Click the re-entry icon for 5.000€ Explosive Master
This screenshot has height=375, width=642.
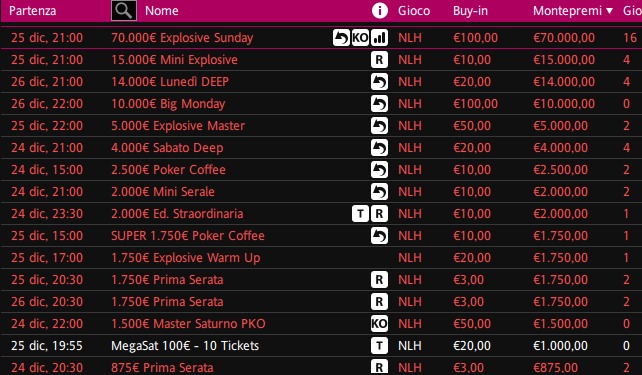click(380, 126)
